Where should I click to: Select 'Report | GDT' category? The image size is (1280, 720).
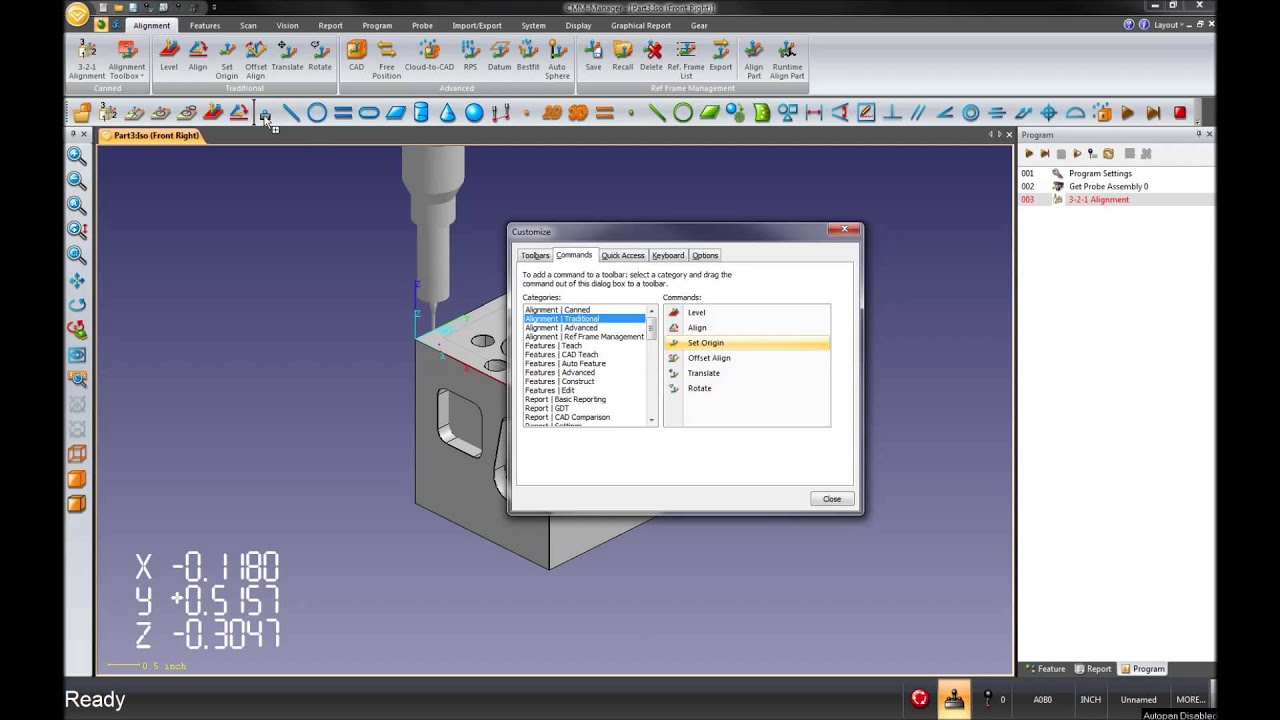pyautogui.click(x=585, y=408)
